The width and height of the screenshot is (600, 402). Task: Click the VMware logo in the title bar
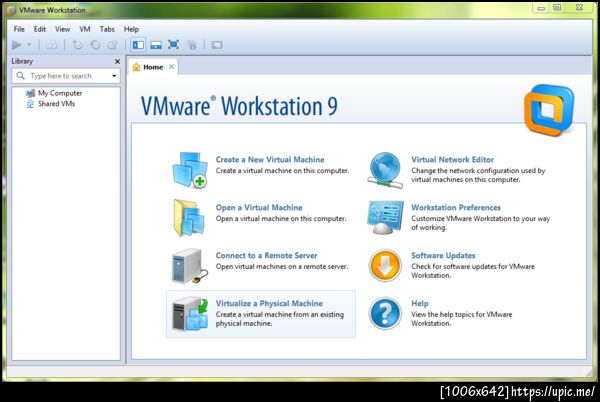coord(11,10)
